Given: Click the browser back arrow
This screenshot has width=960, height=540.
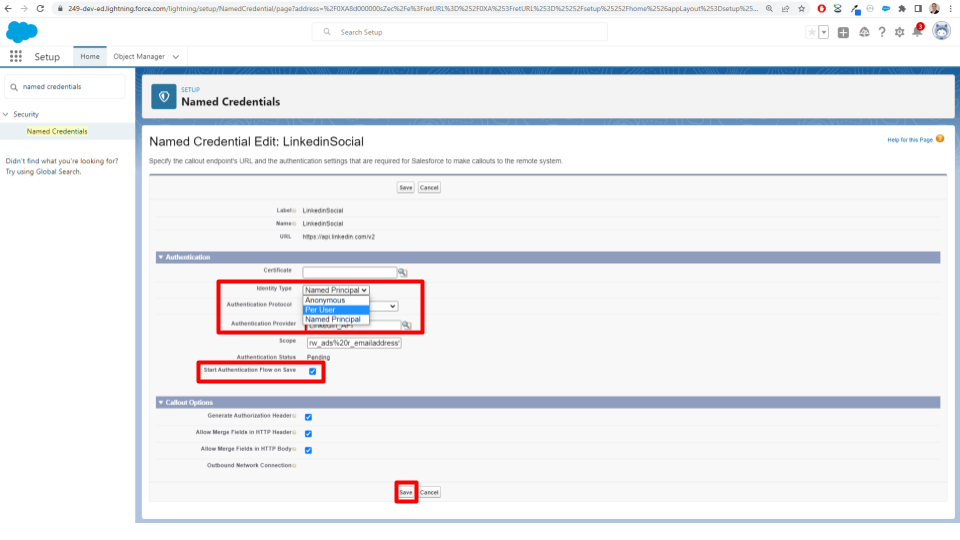Looking at the screenshot, I should coord(8,9).
